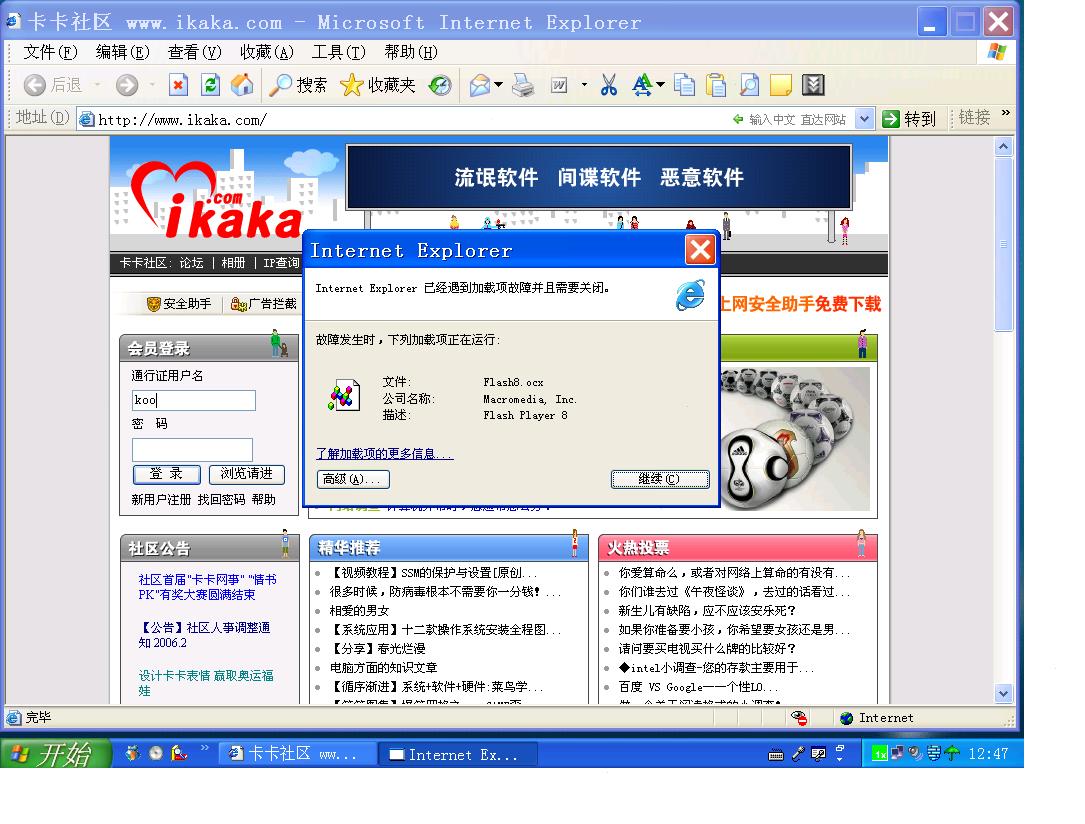Screen dimensions: 1085x824
Task: Click the keyboard icon in language bar
Action: (776, 755)
